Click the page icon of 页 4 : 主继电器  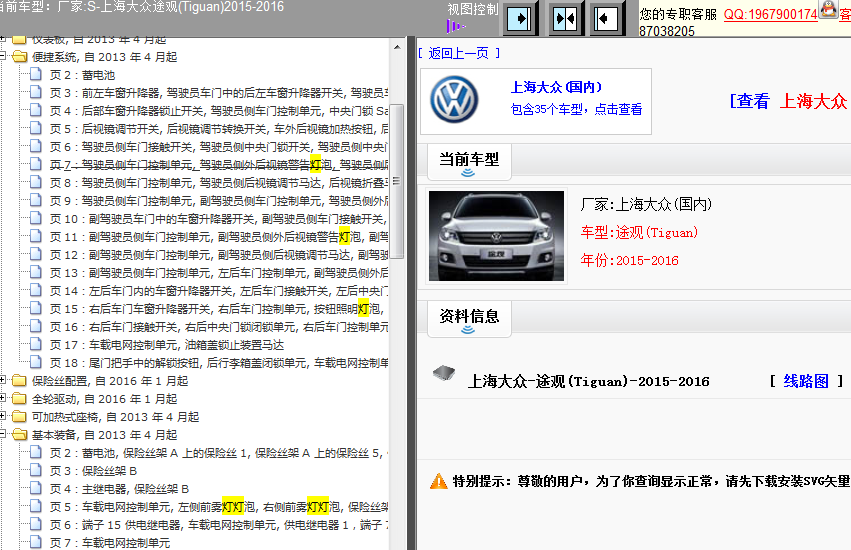(36, 488)
